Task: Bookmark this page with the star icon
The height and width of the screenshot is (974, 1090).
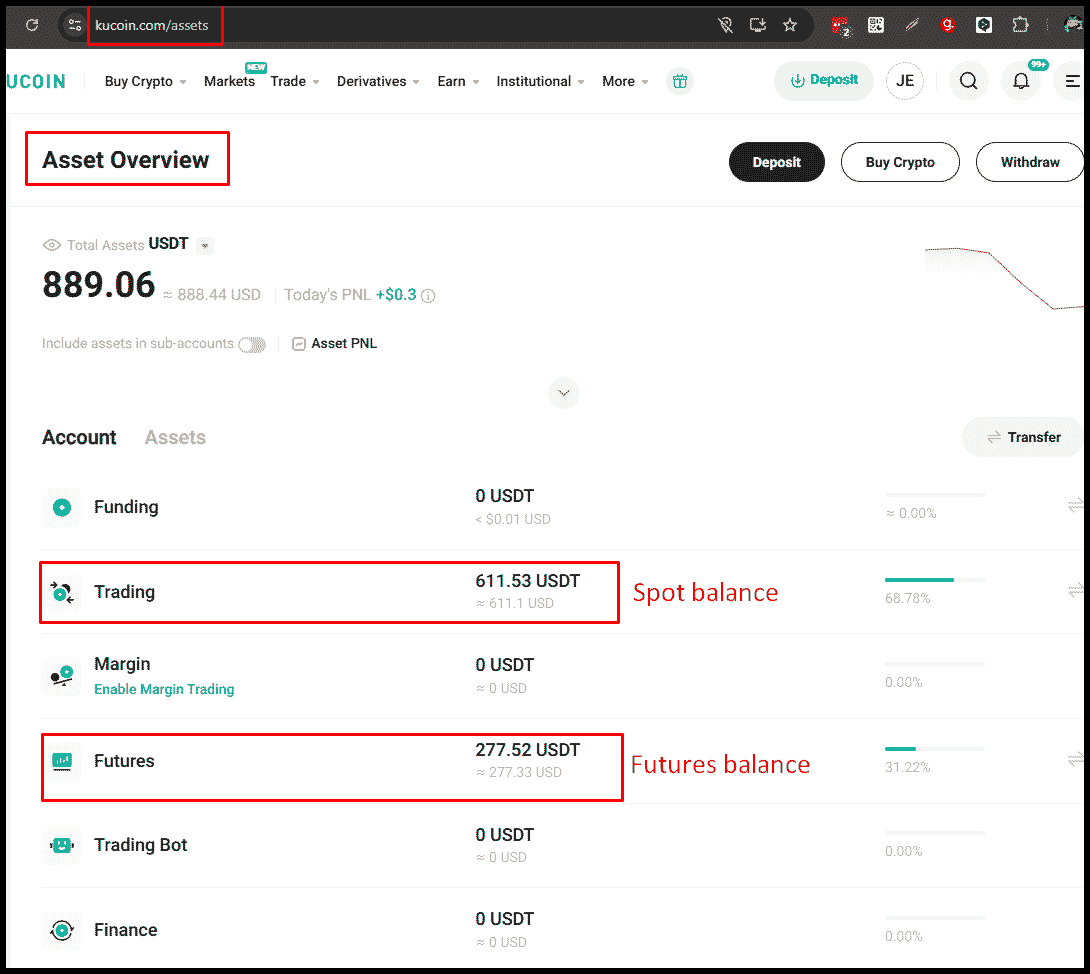Action: 790,25
